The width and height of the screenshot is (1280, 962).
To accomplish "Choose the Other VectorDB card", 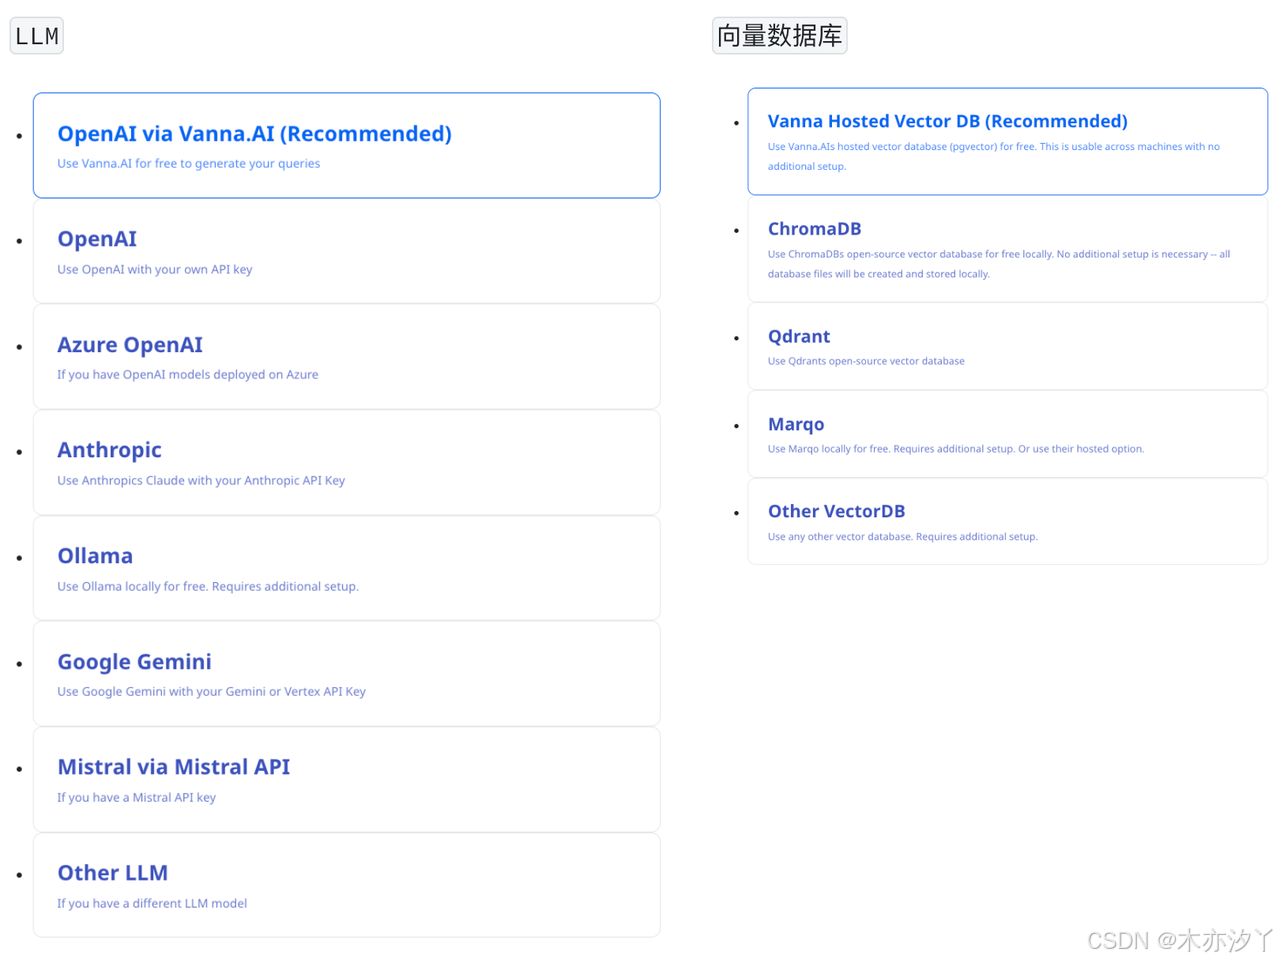I will coord(1007,521).
